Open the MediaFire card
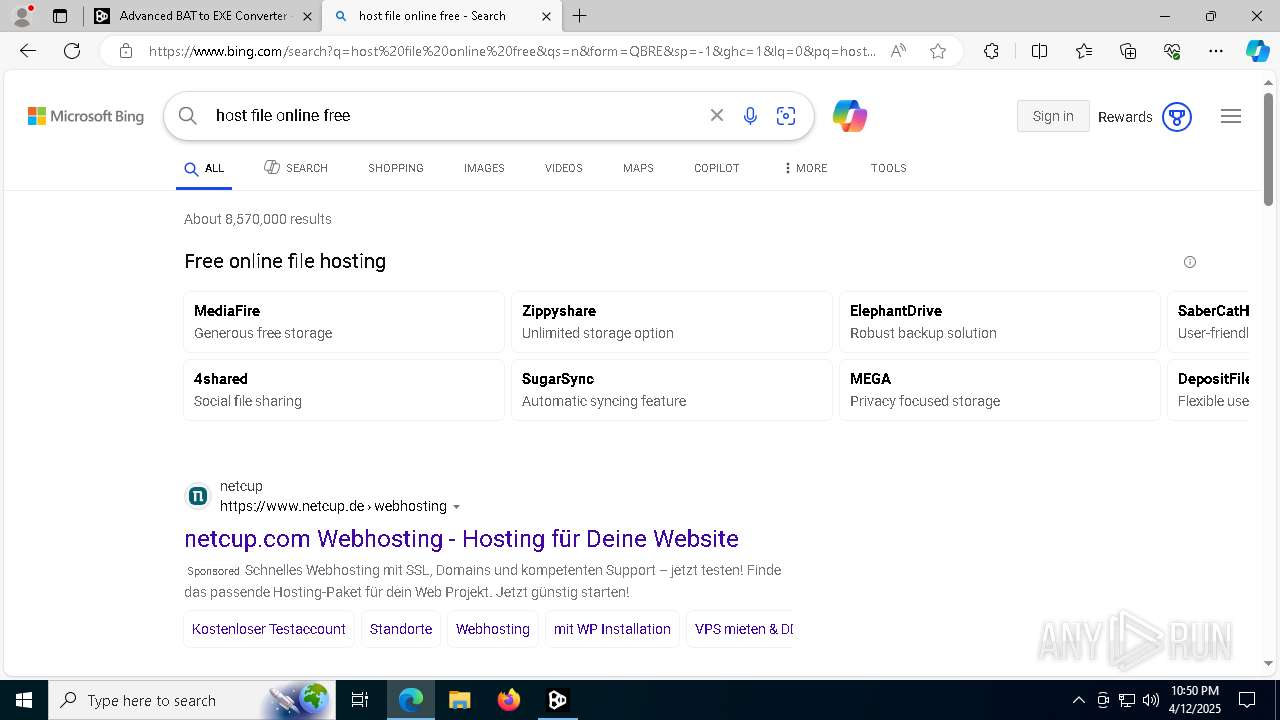1280x720 pixels. [344, 322]
